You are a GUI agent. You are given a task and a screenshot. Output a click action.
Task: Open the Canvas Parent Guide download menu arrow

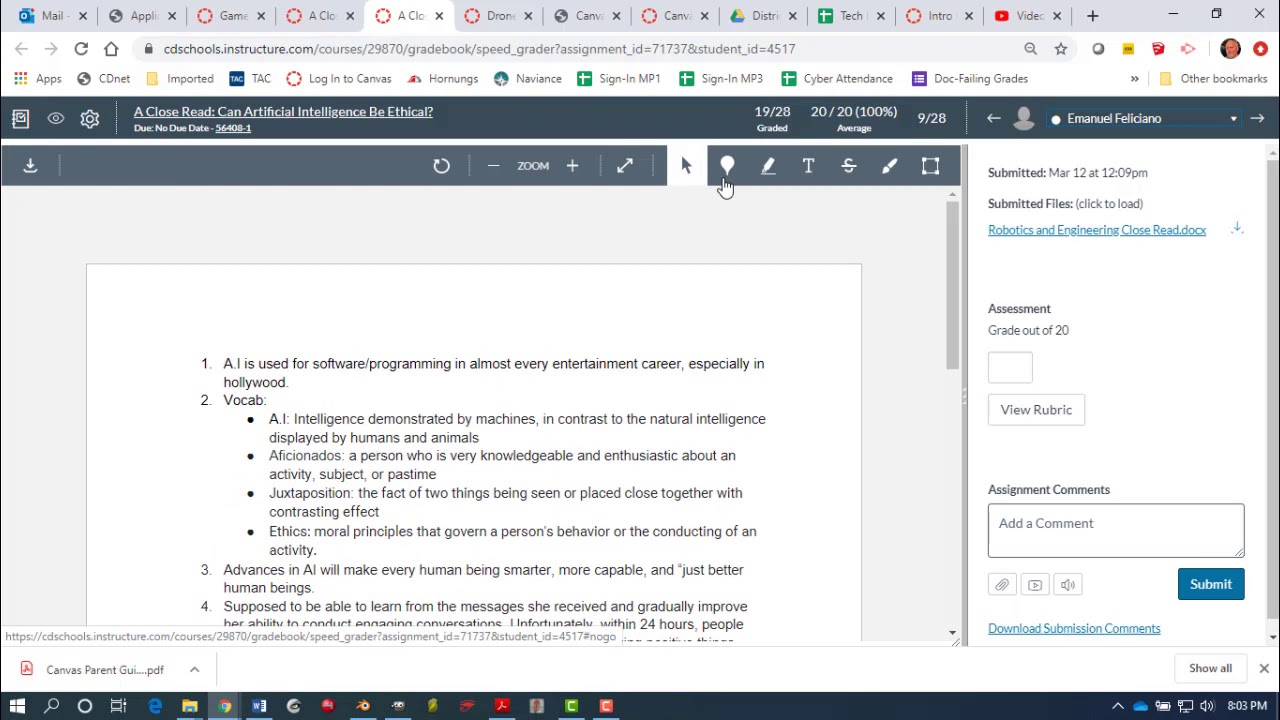(x=194, y=670)
